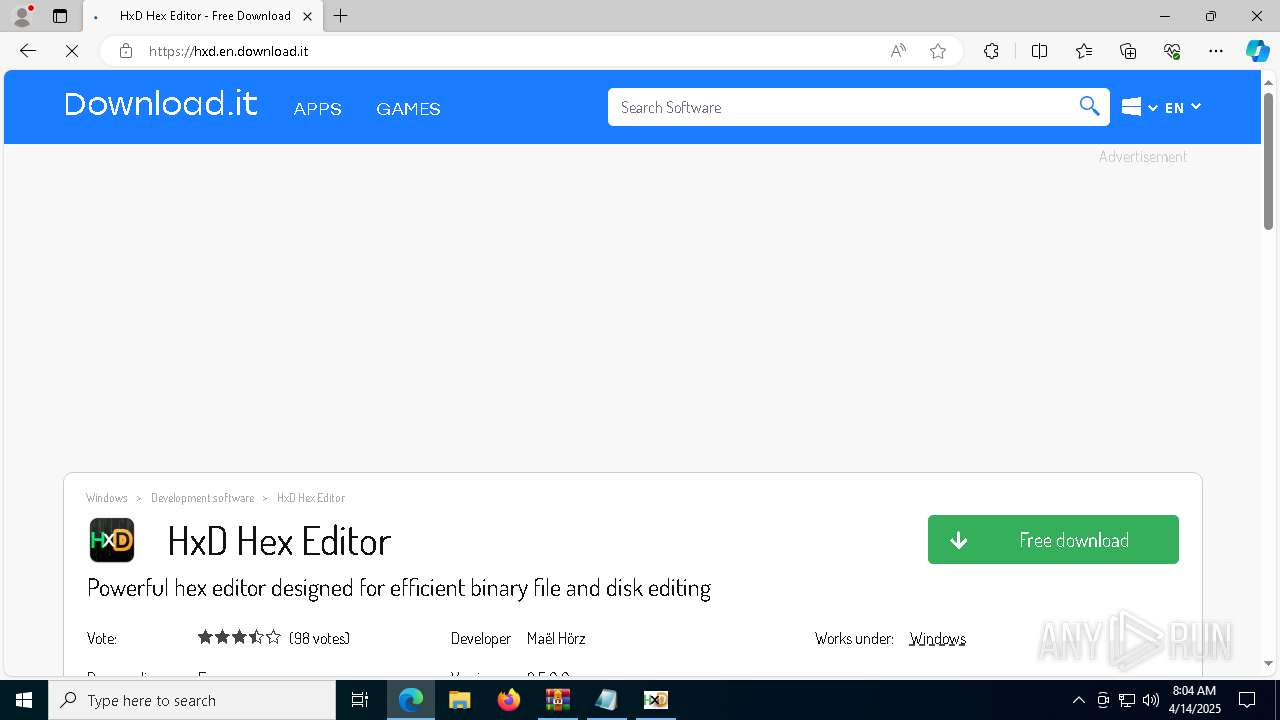Screen dimensions: 1280x720
Task: Expand the Windows platform dropdown
Action: pyautogui.click(x=1139, y=107)
